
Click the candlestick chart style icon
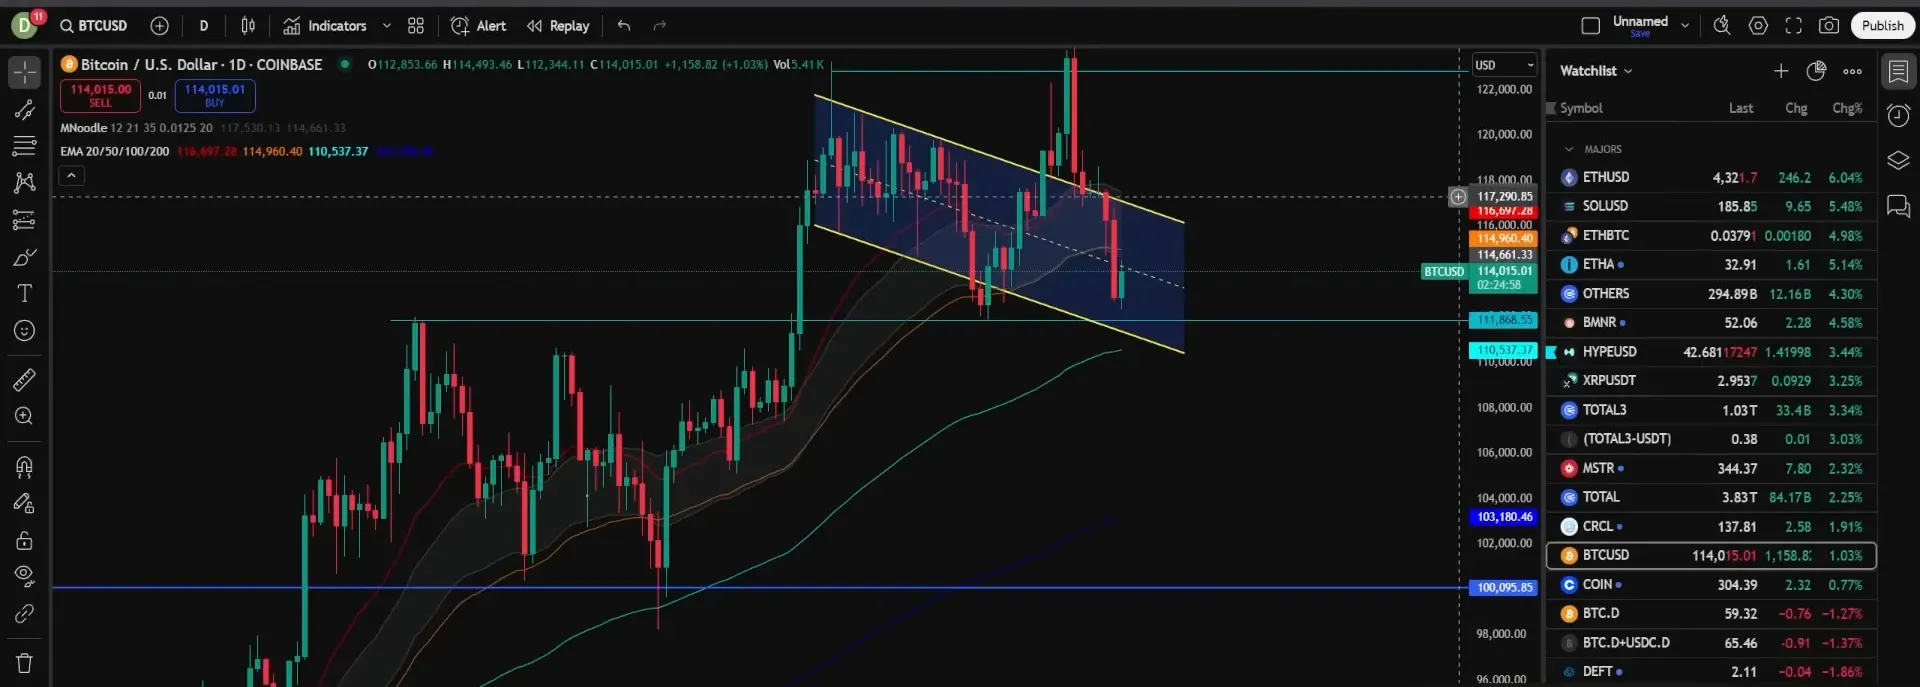248,26
